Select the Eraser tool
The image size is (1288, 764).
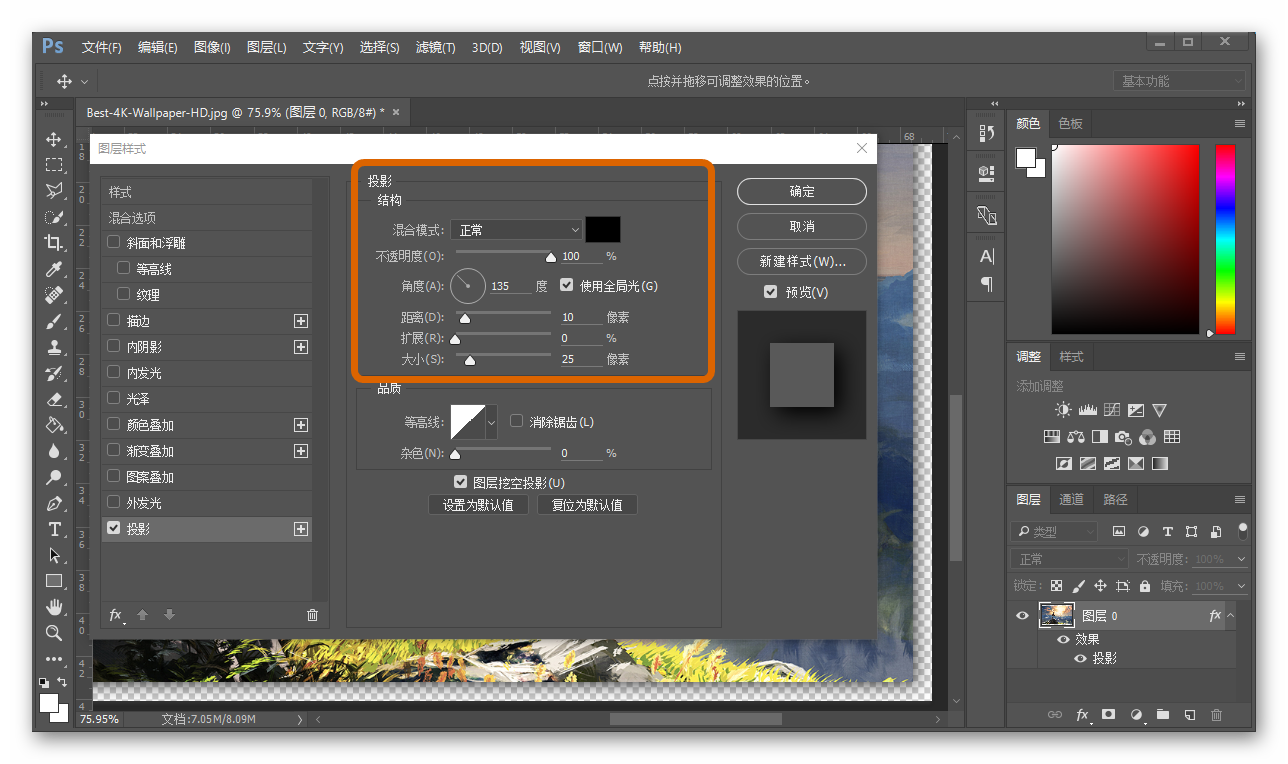coord(54,399)
